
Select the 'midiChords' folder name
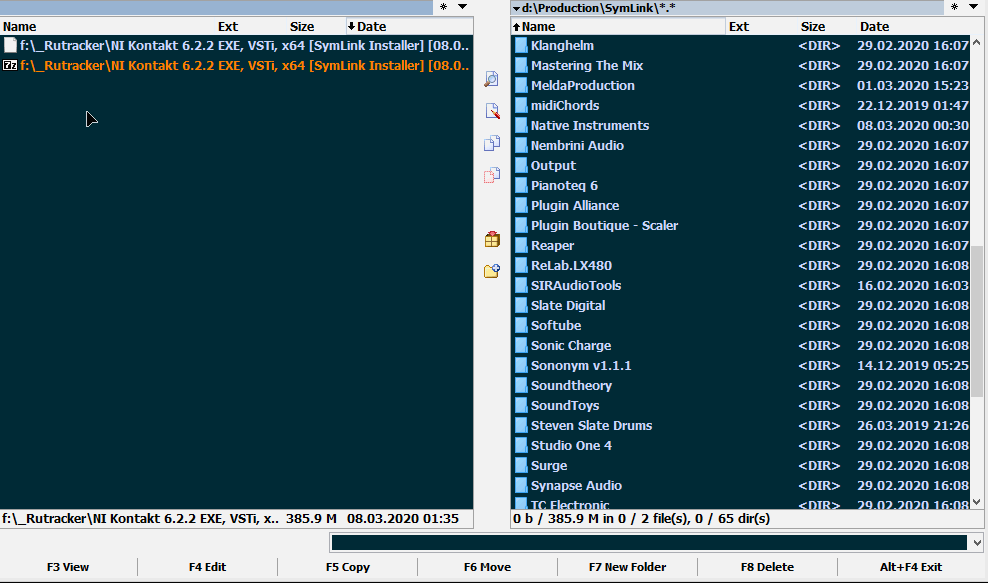pos(565,105)
